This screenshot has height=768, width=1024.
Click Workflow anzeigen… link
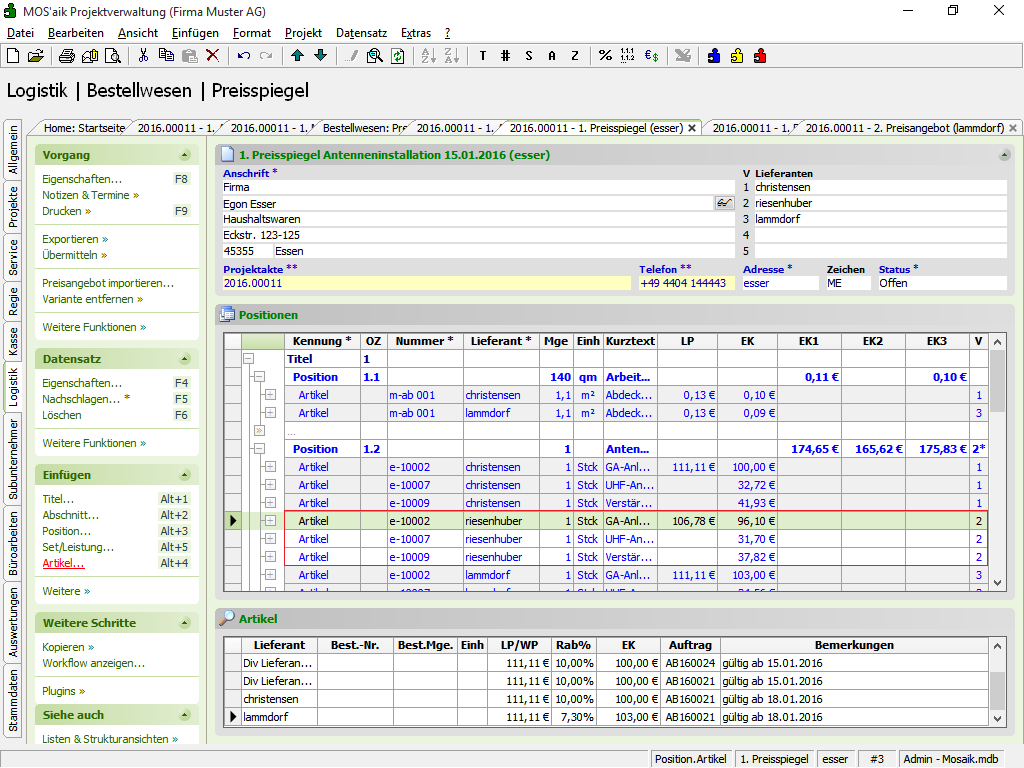[93, 663]
